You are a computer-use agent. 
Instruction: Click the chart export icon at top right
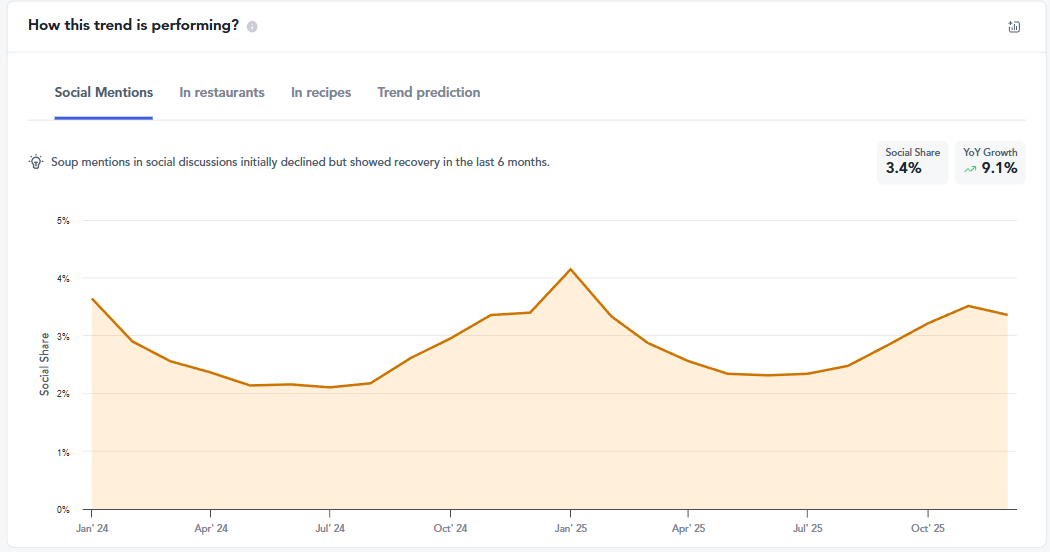pyautogui.click(x=1014, y=27)
